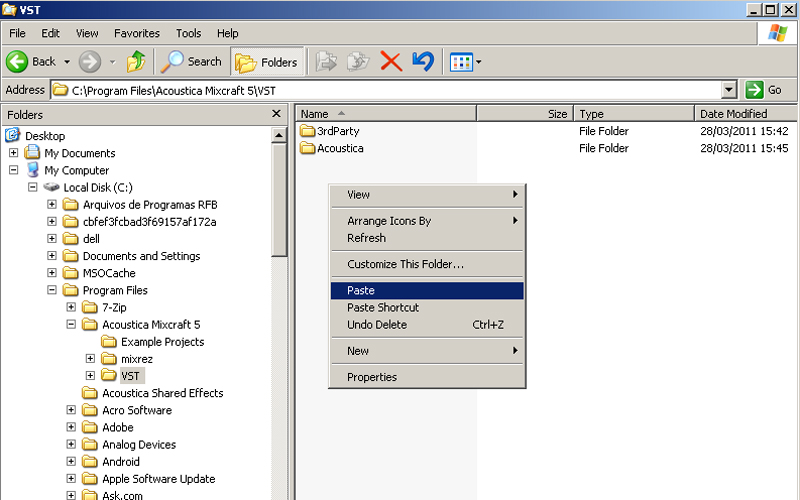The width and height of the screenshot is (800, 500).
Task: Open the Favorites menu
Action: 137,33
